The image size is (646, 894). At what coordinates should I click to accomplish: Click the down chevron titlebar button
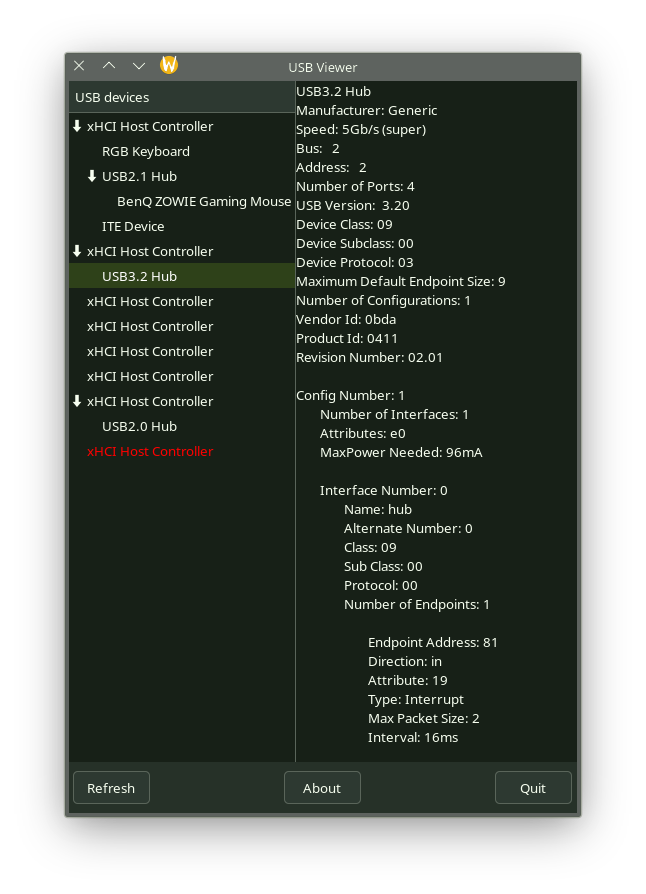click(x=139, y=66)
